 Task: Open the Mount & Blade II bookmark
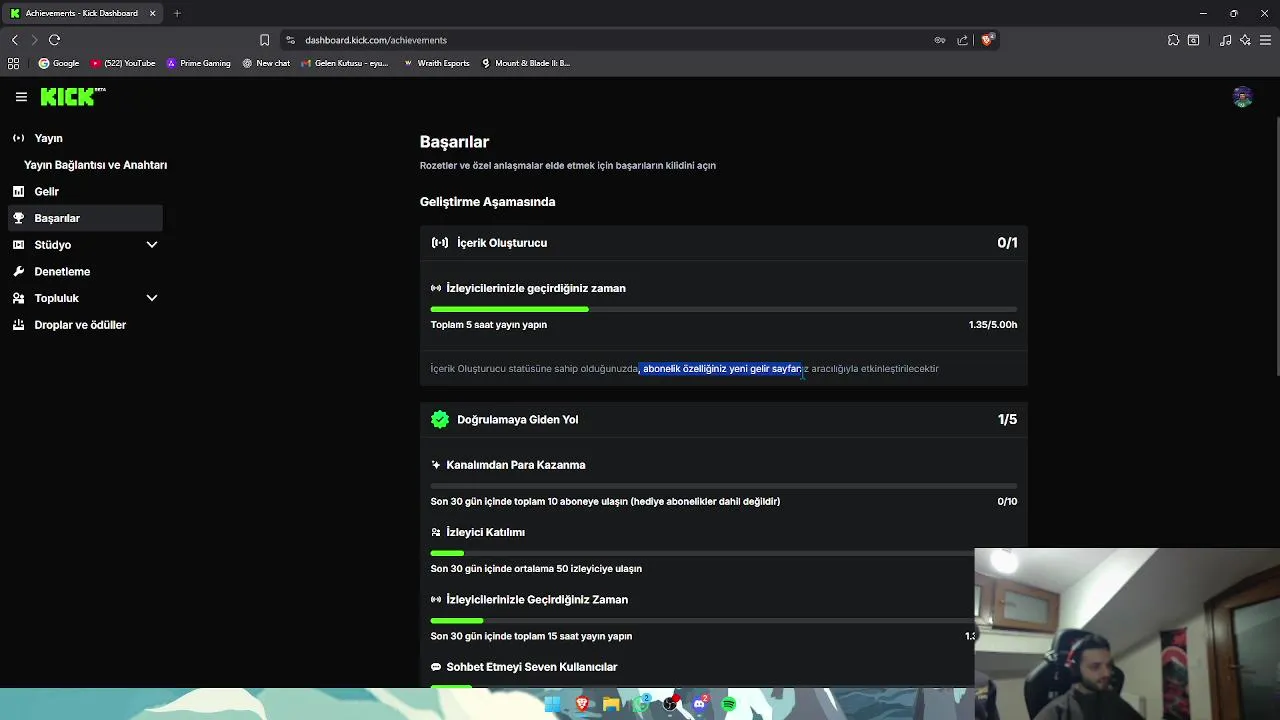(526, 63)
